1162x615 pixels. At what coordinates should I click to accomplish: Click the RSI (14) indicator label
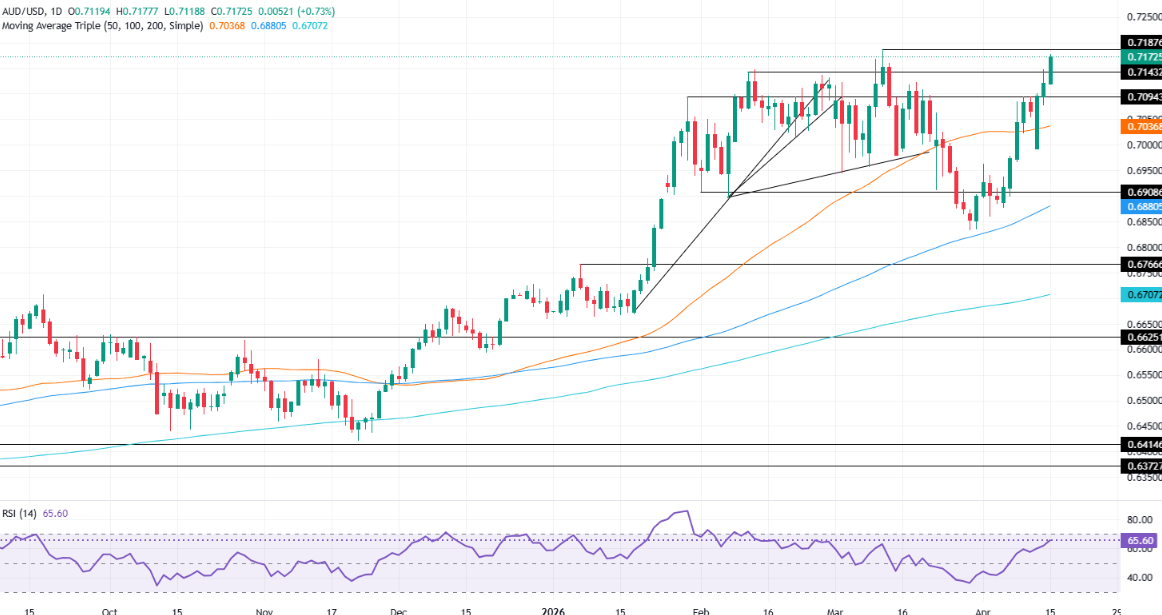(22, 513)
